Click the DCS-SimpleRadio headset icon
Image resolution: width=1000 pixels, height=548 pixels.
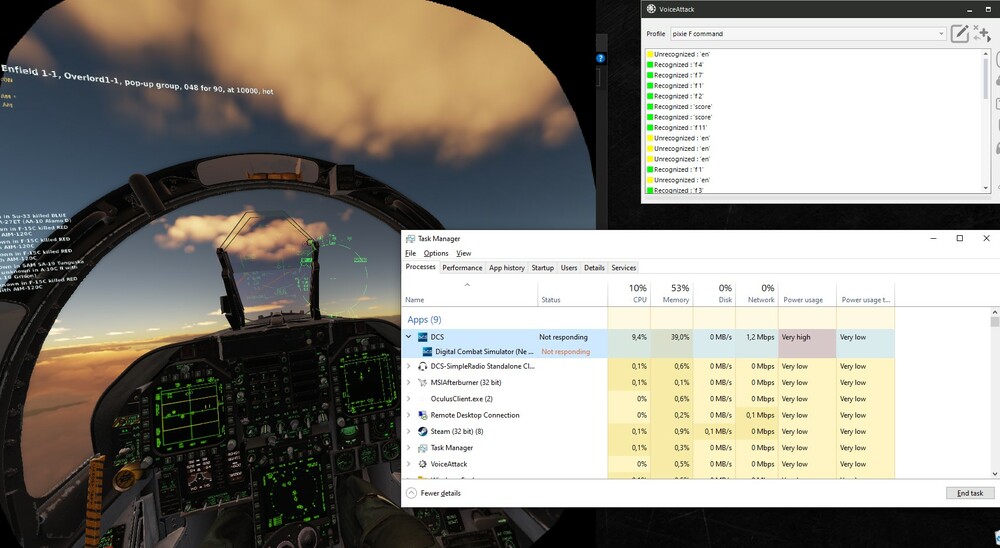422,366
